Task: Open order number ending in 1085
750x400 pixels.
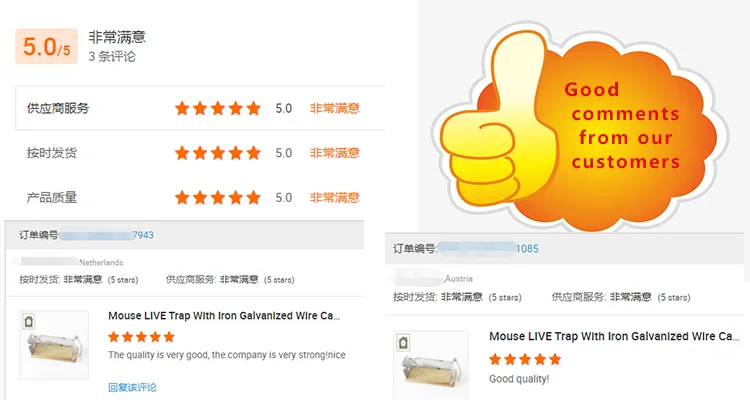Action: pyautogui.click(x=527, y=249)
